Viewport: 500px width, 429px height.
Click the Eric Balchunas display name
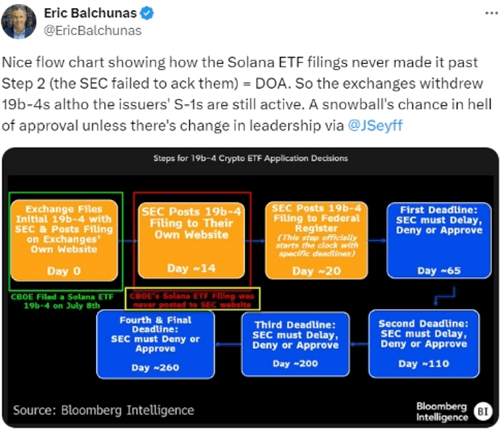(90, 13)
